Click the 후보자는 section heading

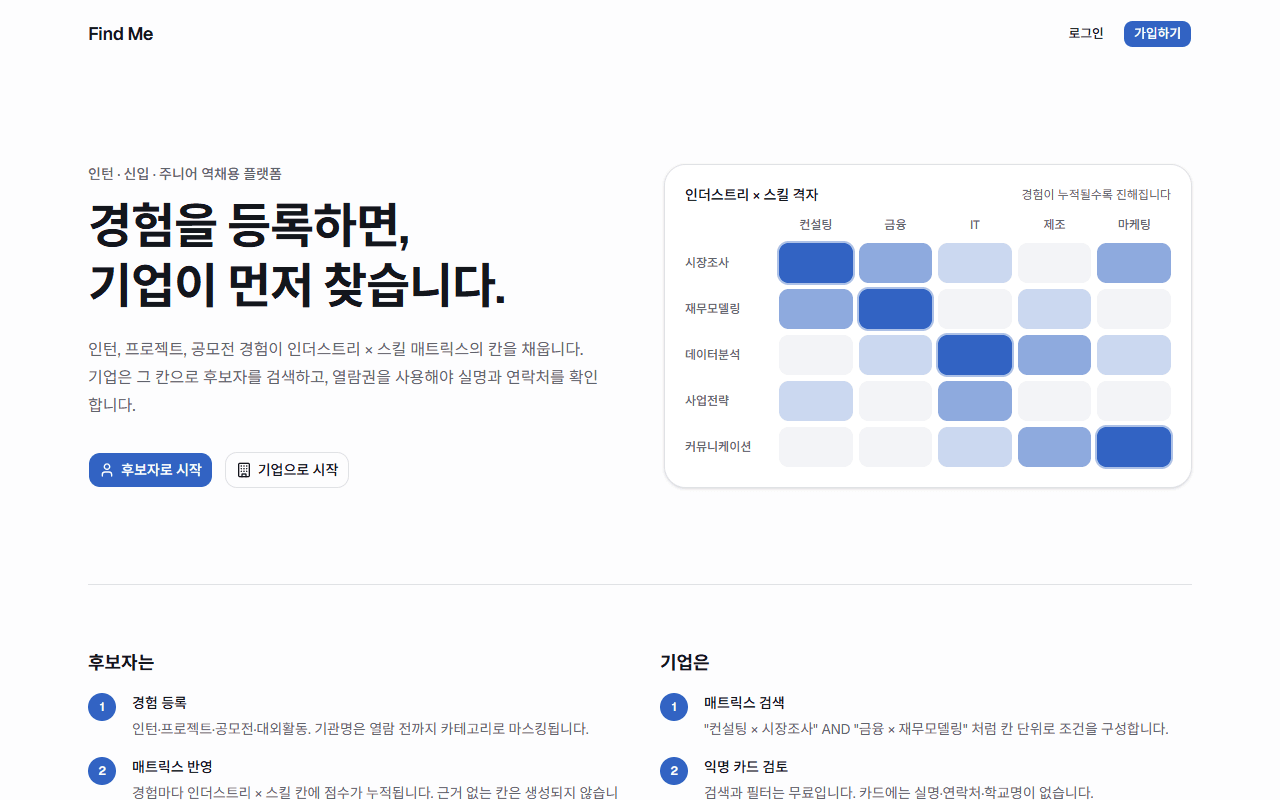coord(121,662)
